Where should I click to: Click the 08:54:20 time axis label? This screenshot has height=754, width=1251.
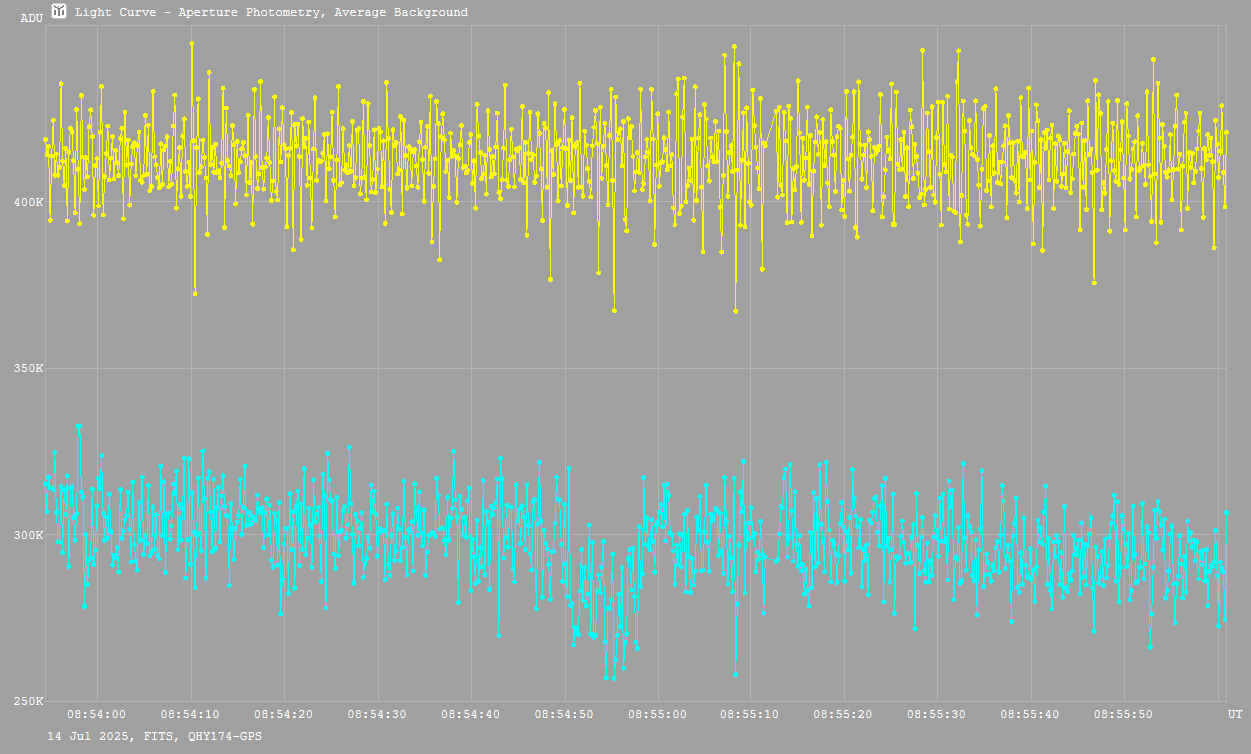coord(284,714)
